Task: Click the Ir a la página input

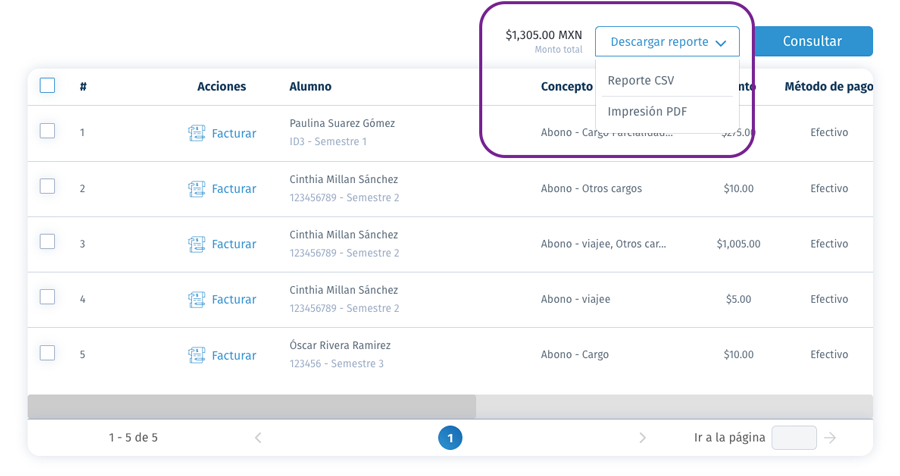Action: click(x=794, y=438)
